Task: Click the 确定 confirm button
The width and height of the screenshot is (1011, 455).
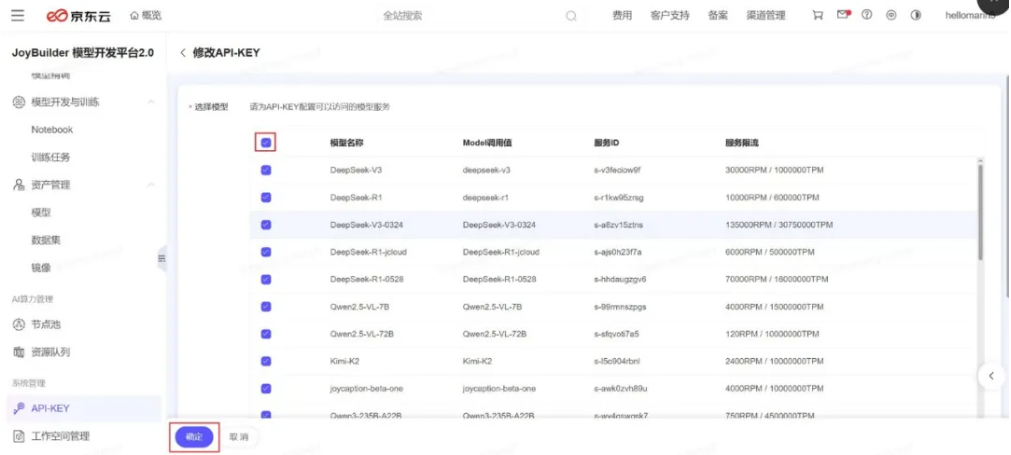Action: [194, 437]
